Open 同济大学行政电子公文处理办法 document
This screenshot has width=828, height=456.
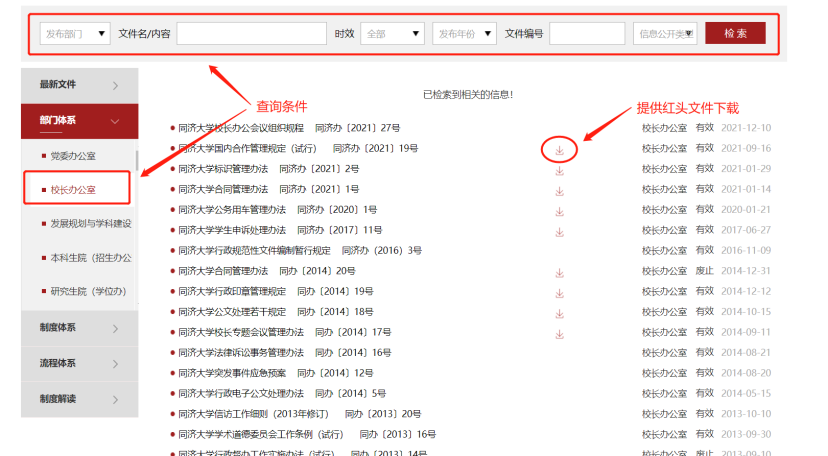pos(241,393)
